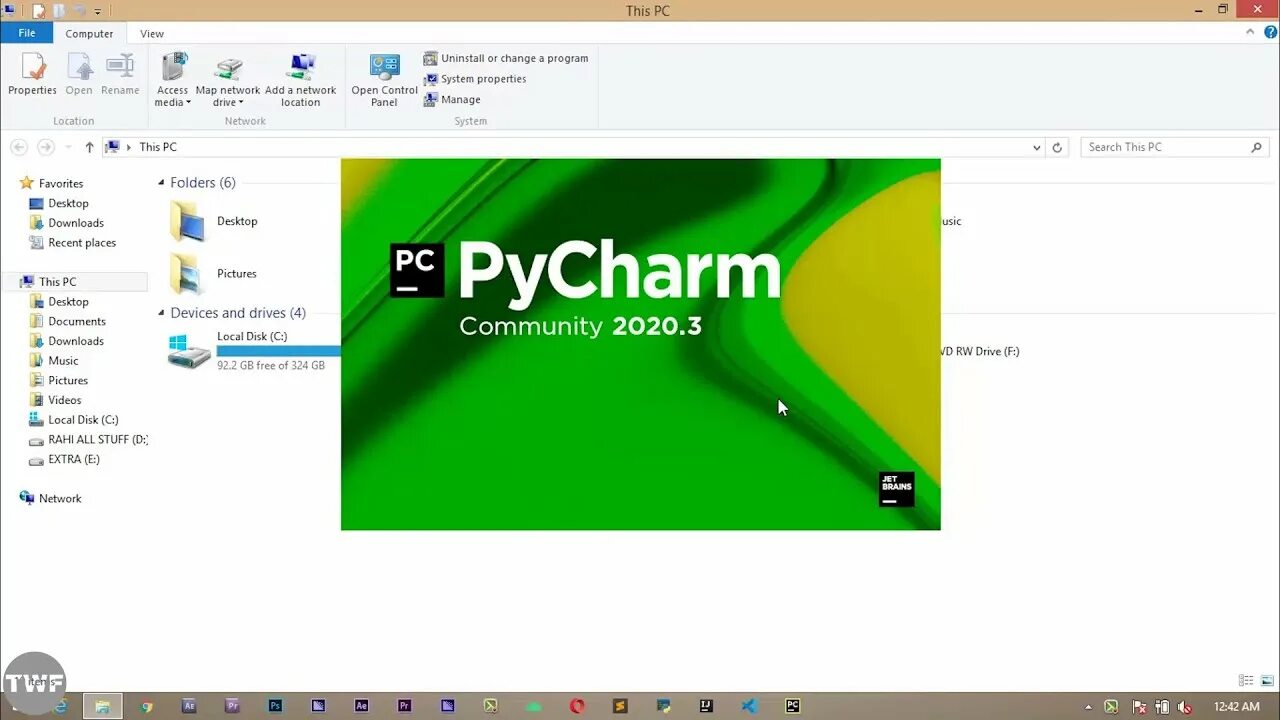
Task: Click the This PC address bar path
Action: tap(158, 147)
